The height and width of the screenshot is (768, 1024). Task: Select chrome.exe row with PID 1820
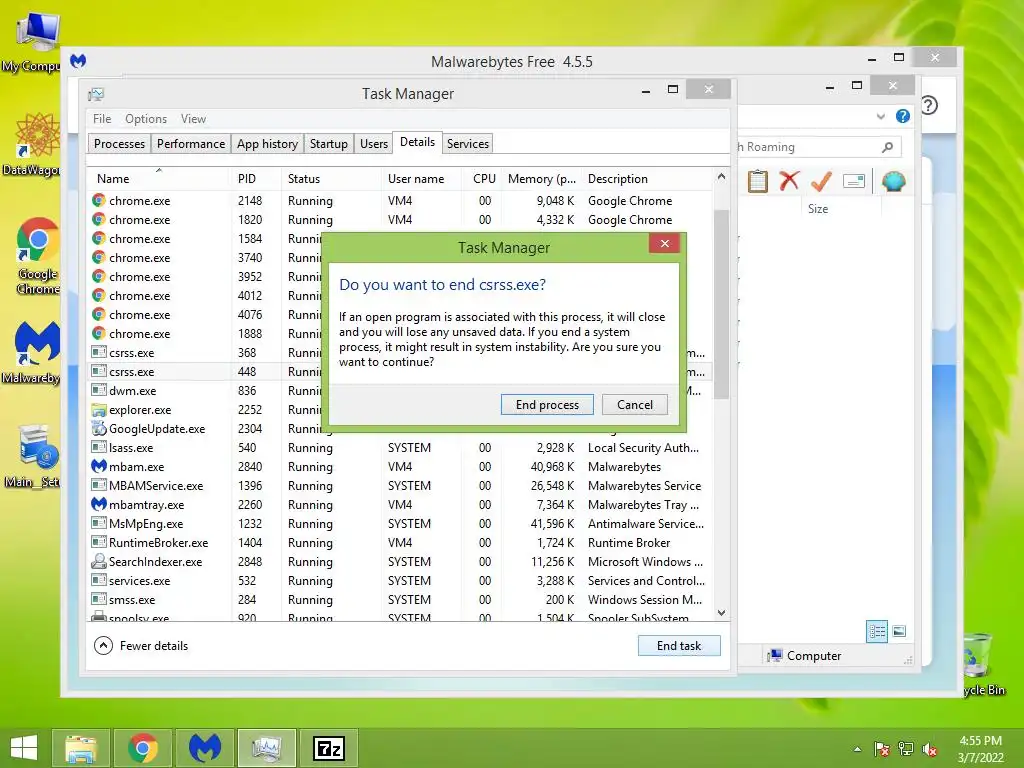[400, 219]
